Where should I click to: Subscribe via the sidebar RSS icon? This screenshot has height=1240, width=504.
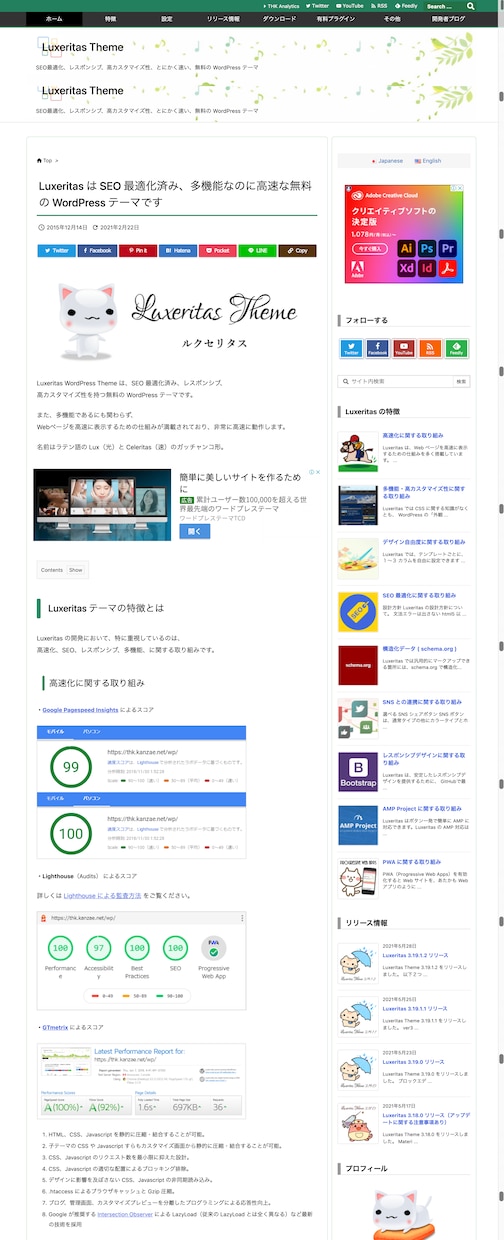click(430, 349)
